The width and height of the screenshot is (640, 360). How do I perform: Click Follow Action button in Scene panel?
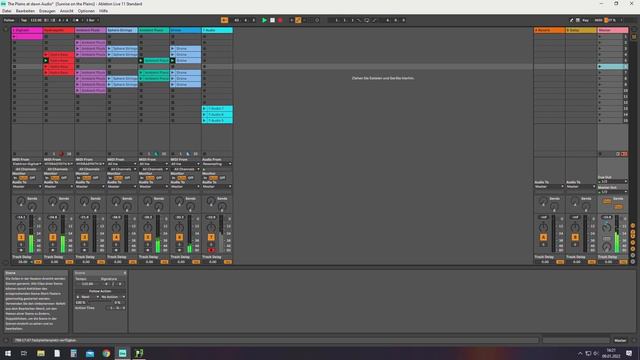point(100,291)
